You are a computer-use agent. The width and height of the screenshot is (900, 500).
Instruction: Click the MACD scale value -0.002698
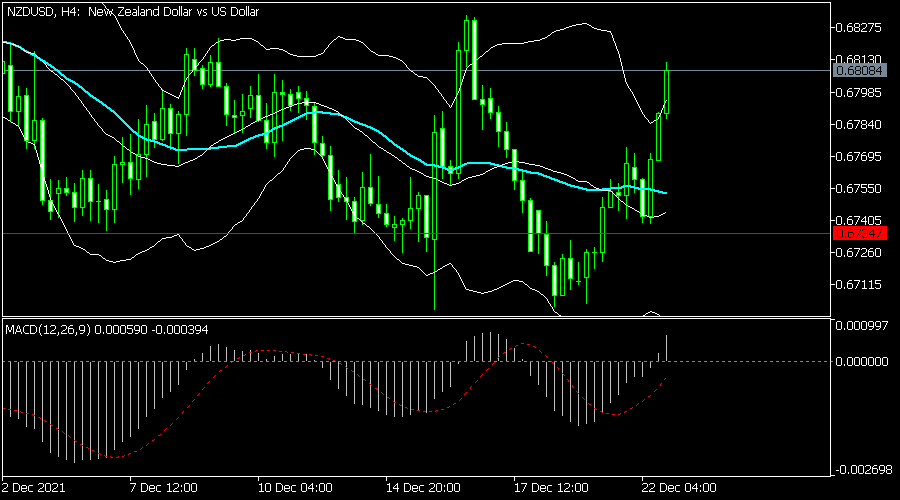tap(862, 470)
